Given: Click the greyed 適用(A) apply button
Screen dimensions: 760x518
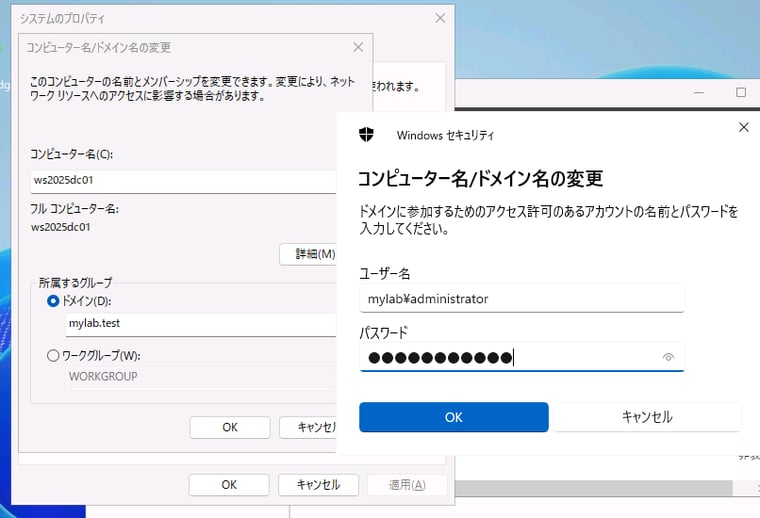Looking at the screenshot, I should point(407,485).
